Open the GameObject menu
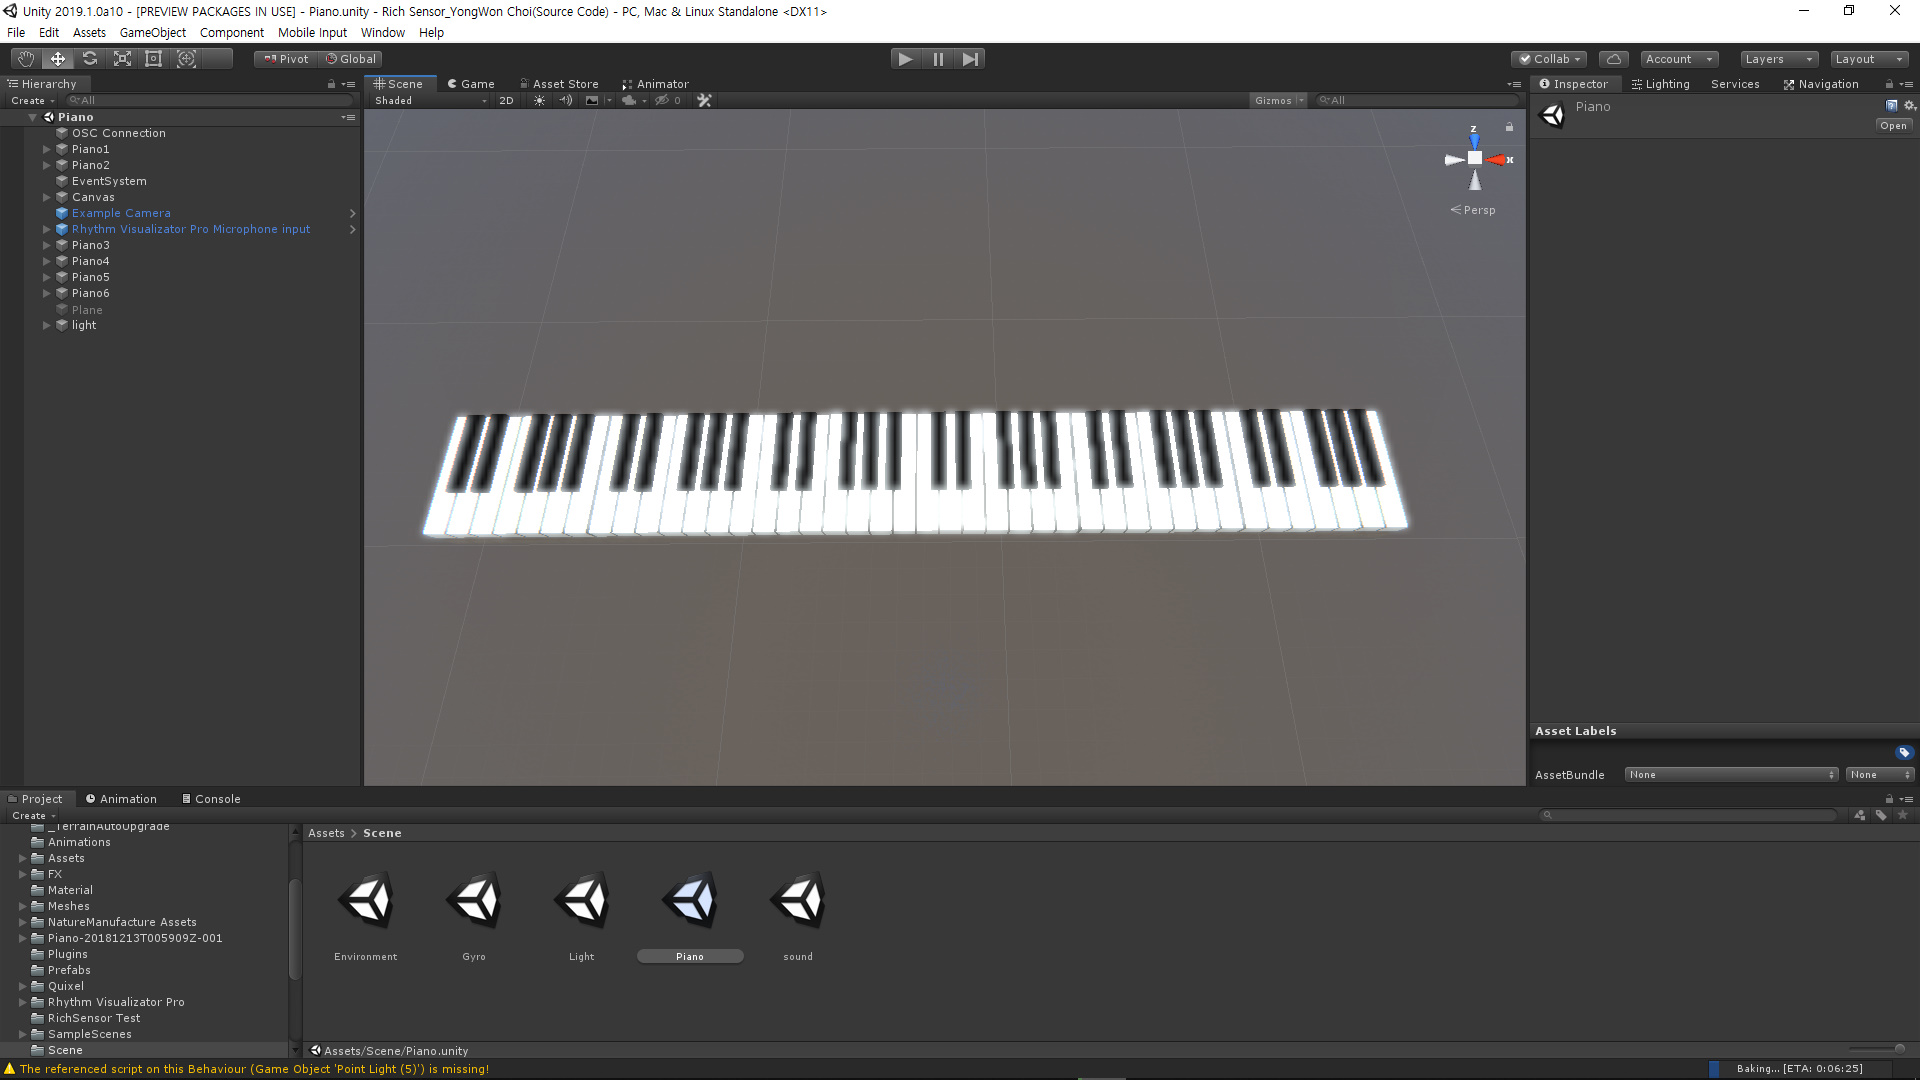This screenshot has width=1920, height=1080. click(x=152, y=32)
